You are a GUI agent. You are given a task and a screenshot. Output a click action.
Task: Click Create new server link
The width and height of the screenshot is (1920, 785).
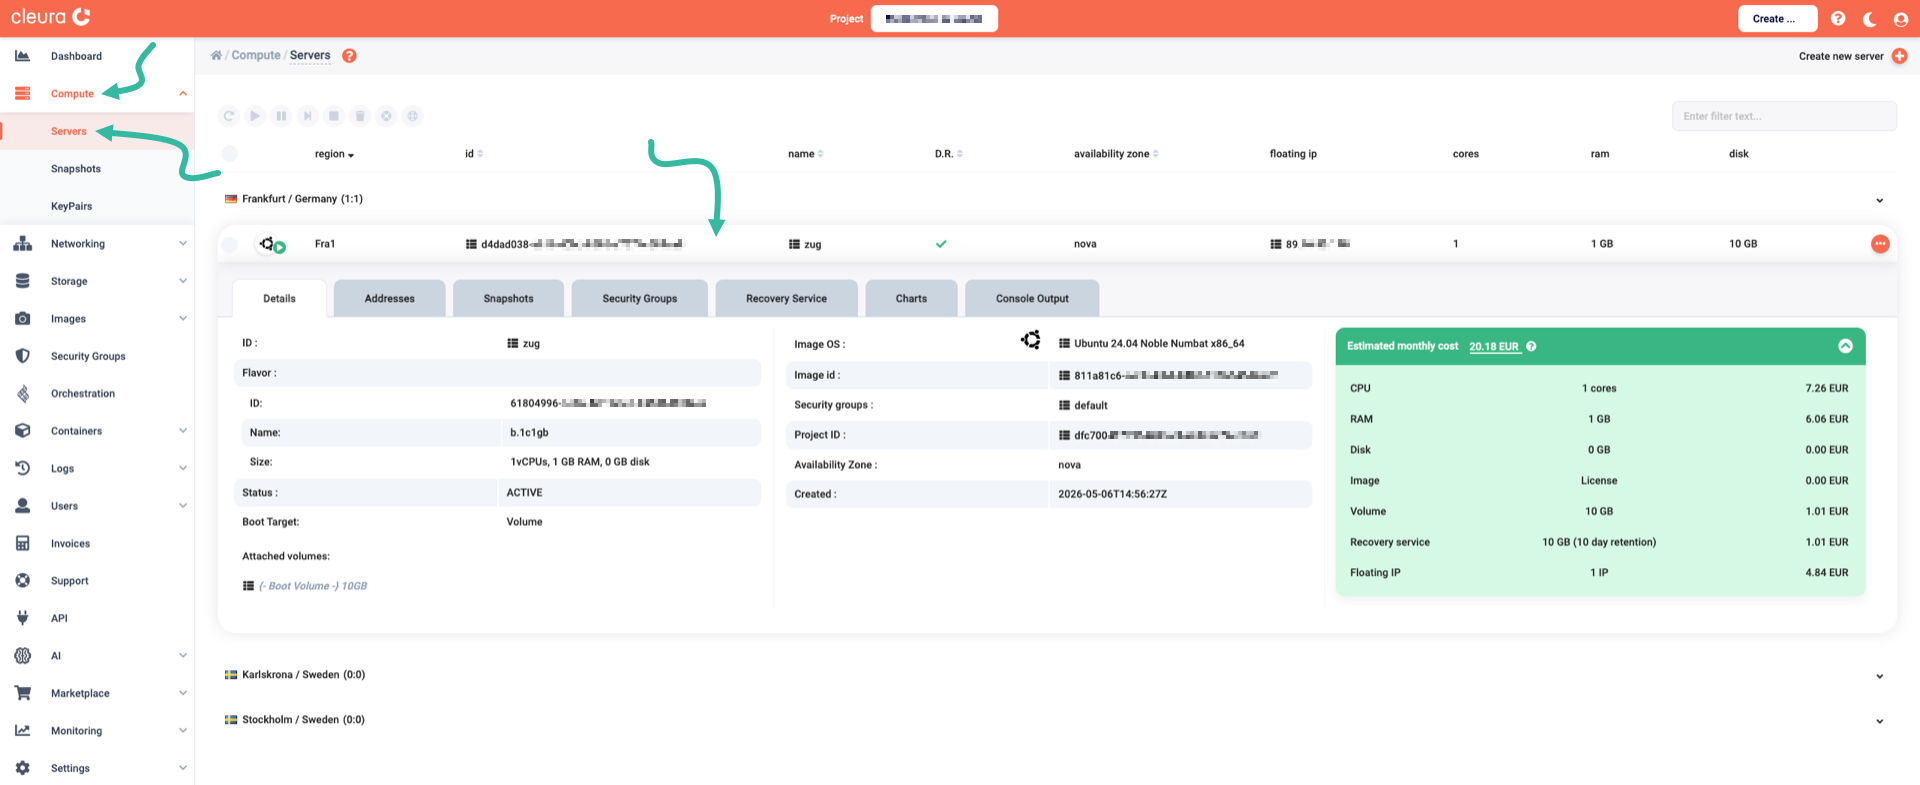tap(1841, 56)
